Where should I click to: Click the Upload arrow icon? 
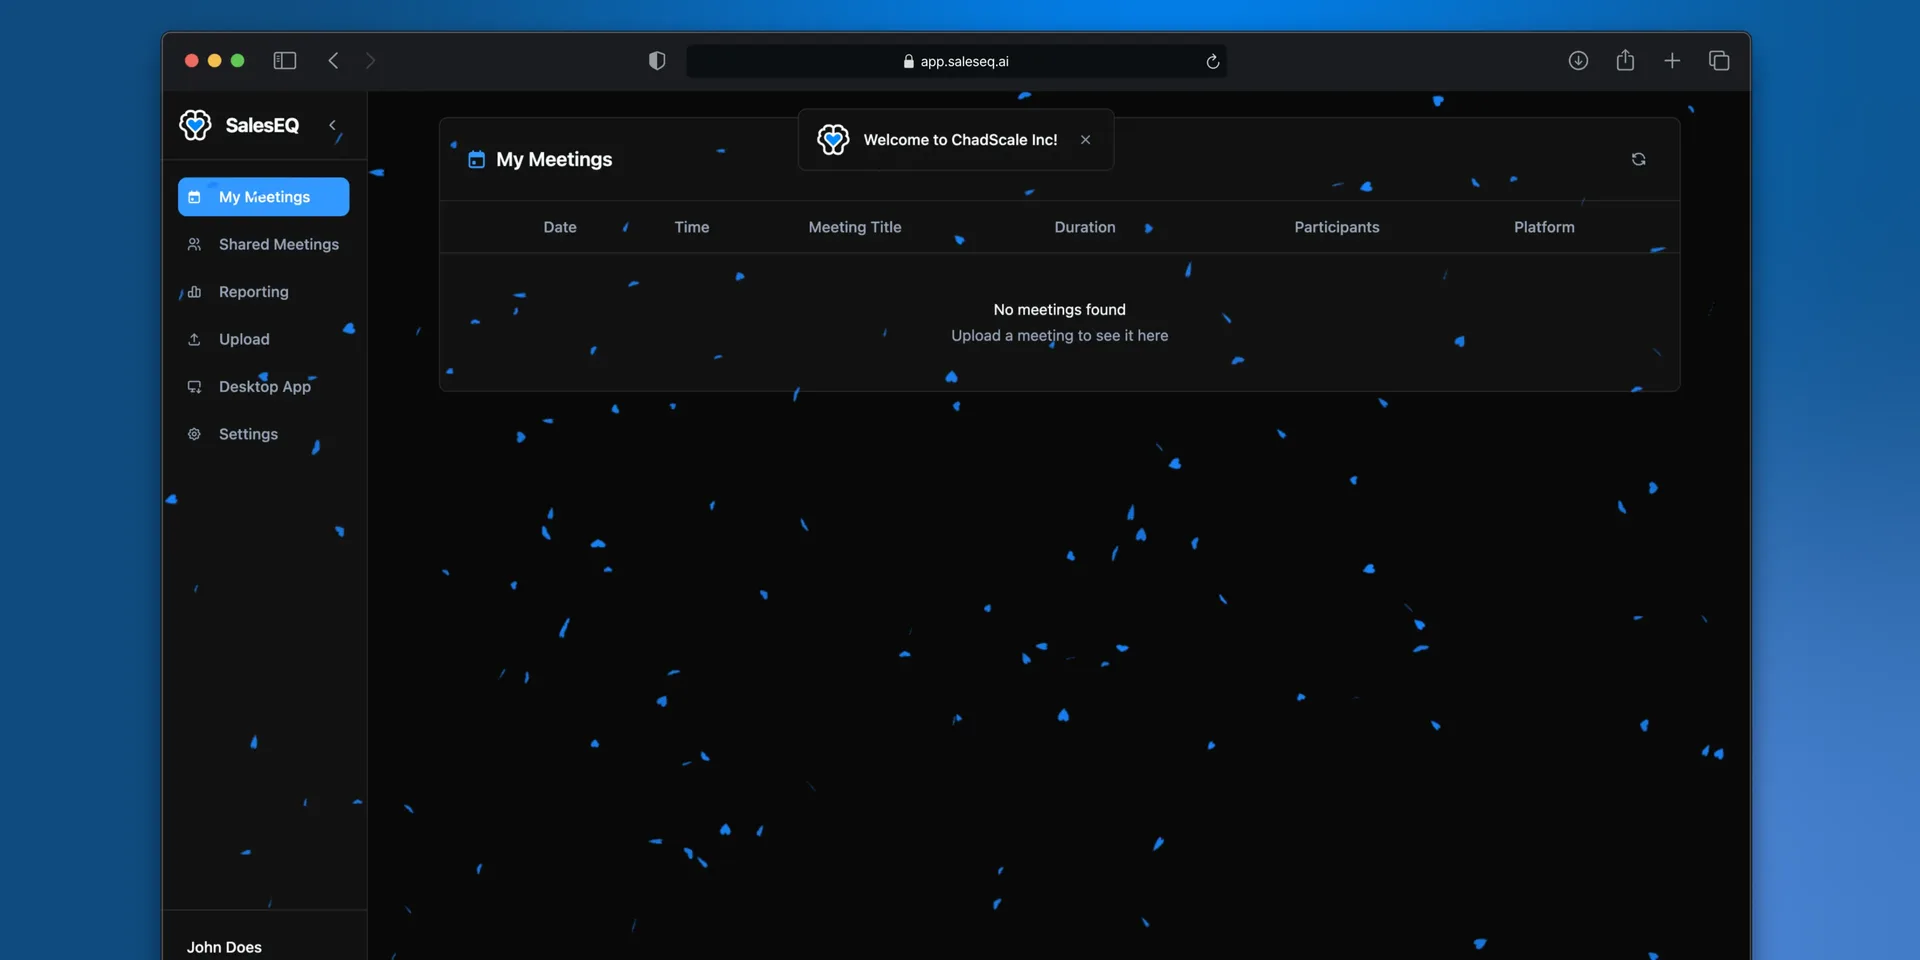pos(194,339)
